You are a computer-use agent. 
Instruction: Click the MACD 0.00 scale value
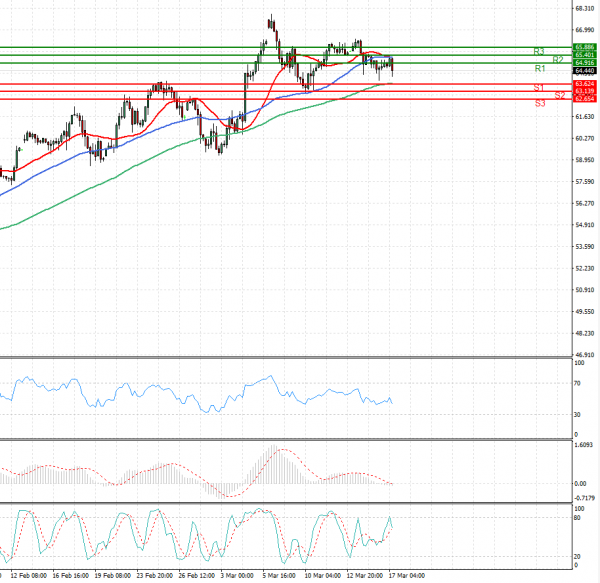pos(580,484)
